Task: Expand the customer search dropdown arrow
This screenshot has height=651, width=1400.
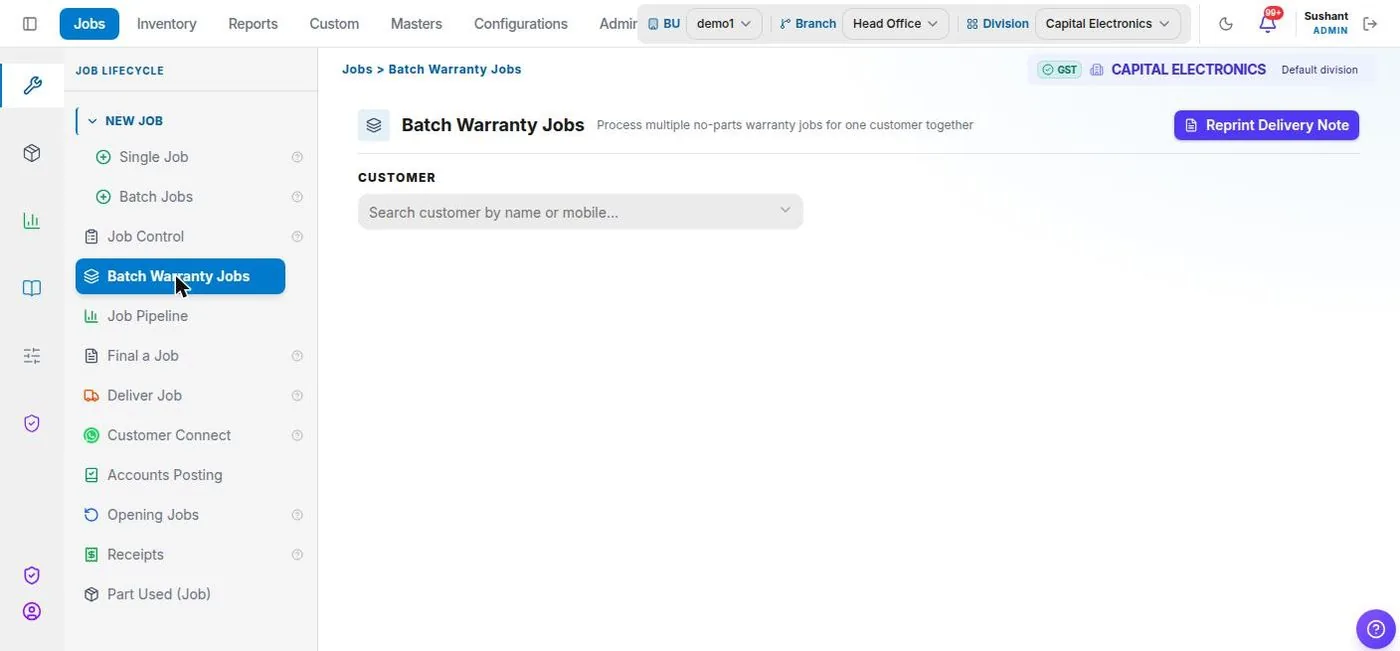Action: coord(785,210)
